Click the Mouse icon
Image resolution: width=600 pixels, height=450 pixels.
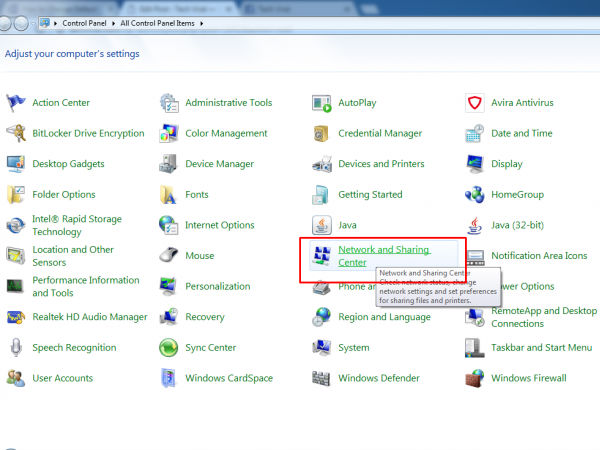[169, 256]
